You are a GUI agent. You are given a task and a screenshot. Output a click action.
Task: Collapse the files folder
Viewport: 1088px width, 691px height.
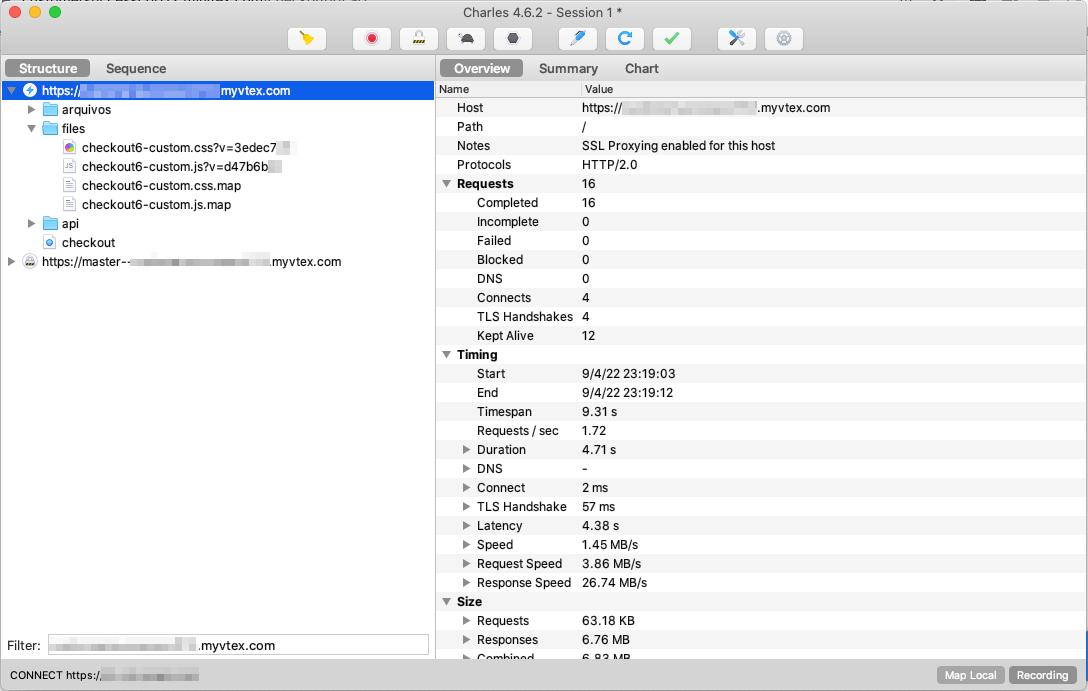(31, 128)
